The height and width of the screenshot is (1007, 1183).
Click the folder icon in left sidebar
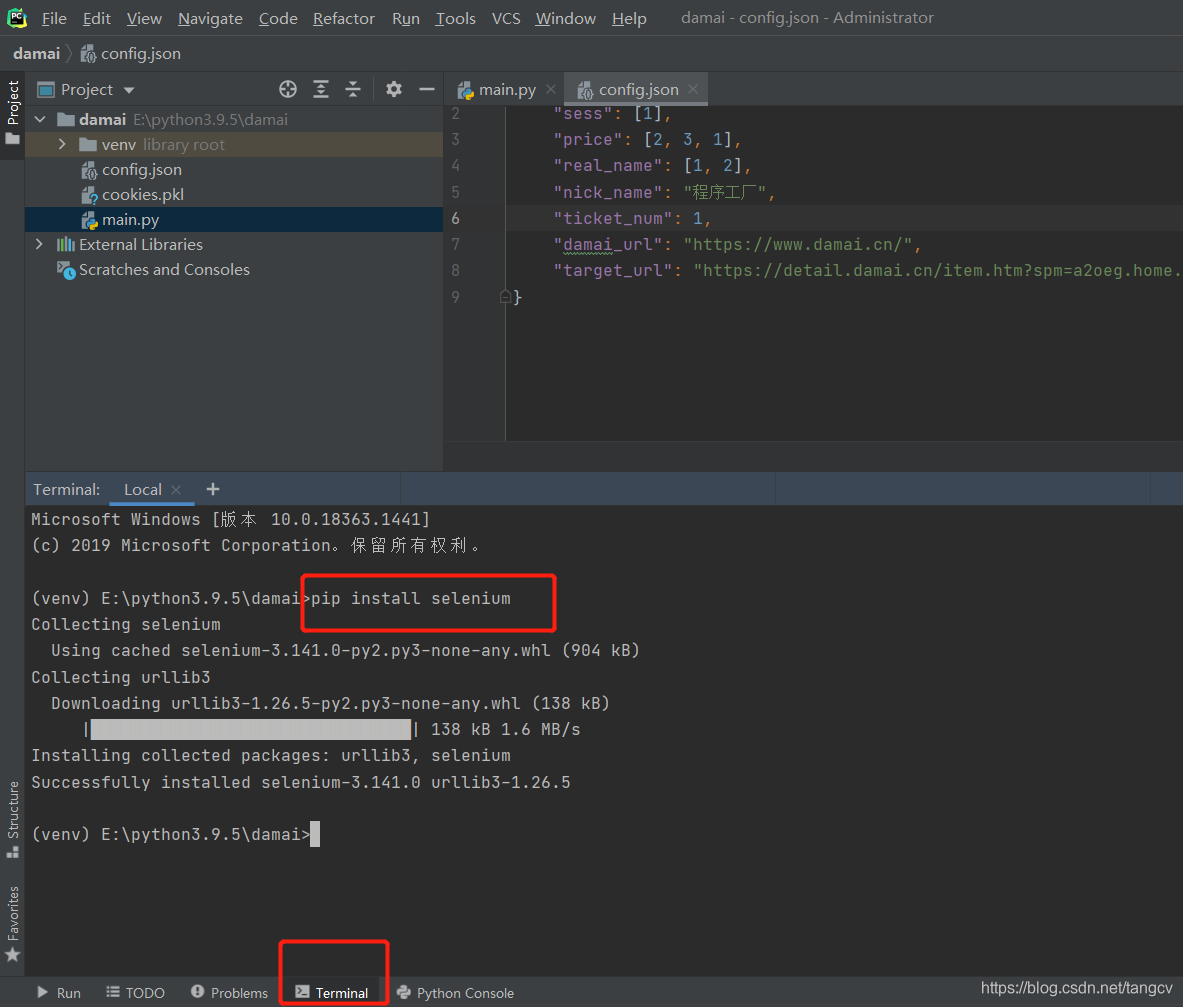pos(12,139)
